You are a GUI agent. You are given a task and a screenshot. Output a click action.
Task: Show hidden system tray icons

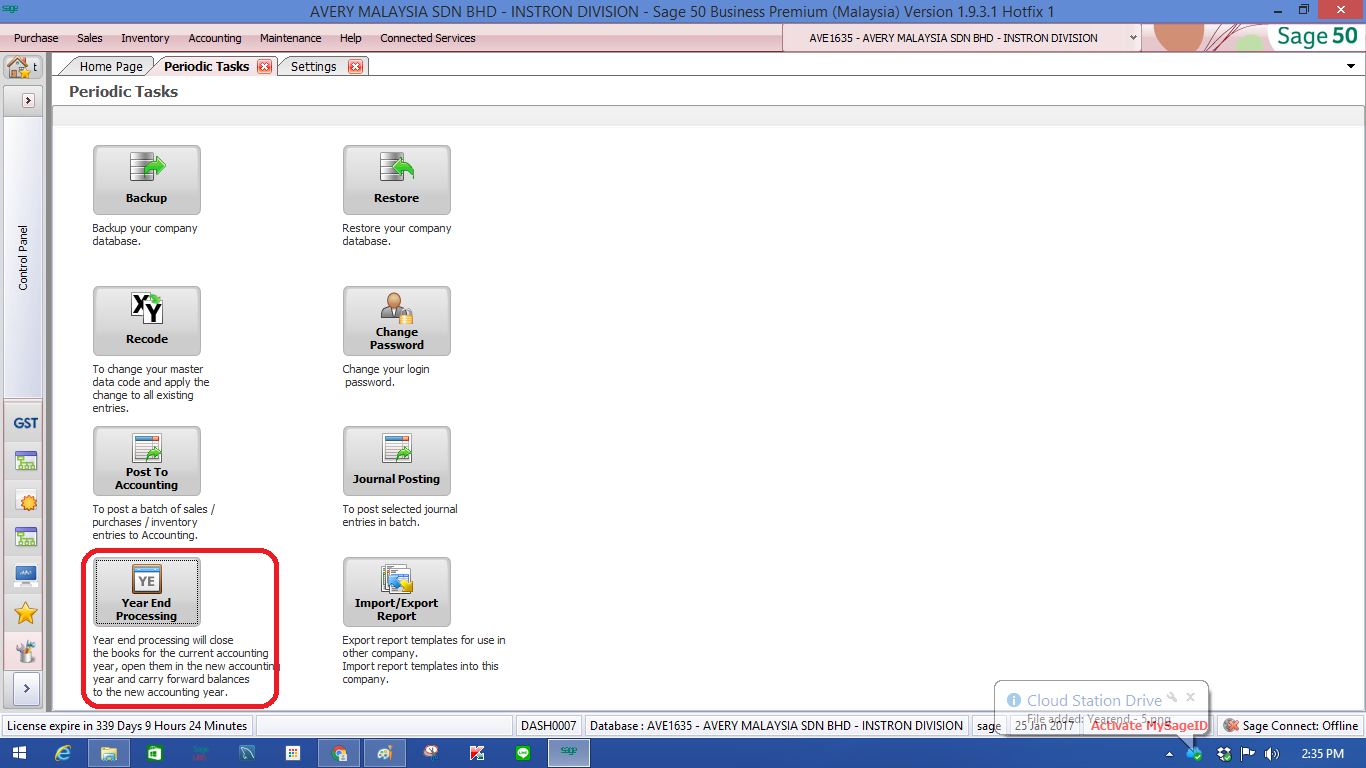[1169, 753]
